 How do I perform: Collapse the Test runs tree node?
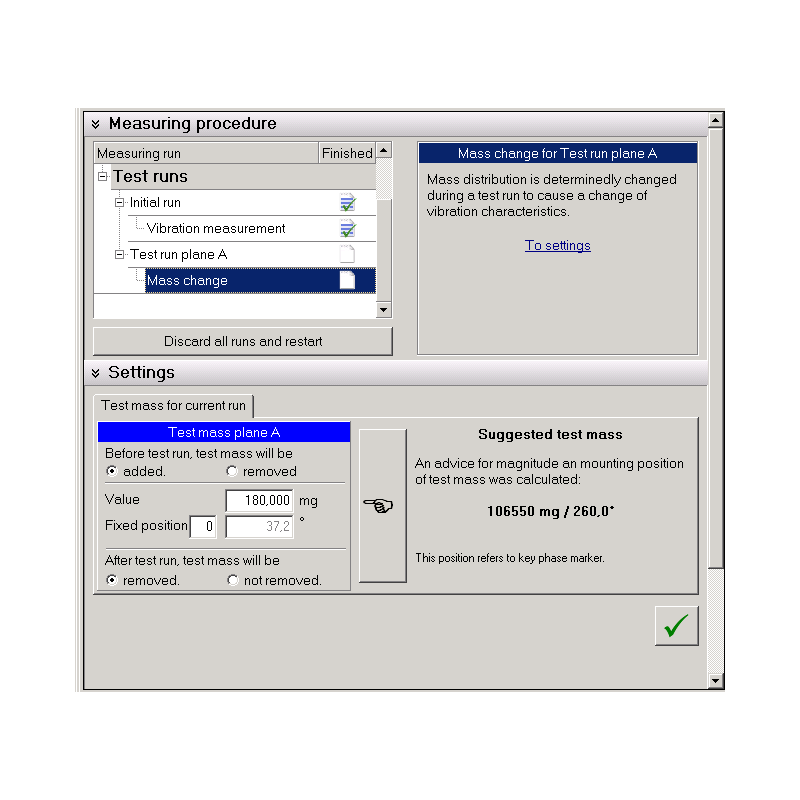point(102,177)
